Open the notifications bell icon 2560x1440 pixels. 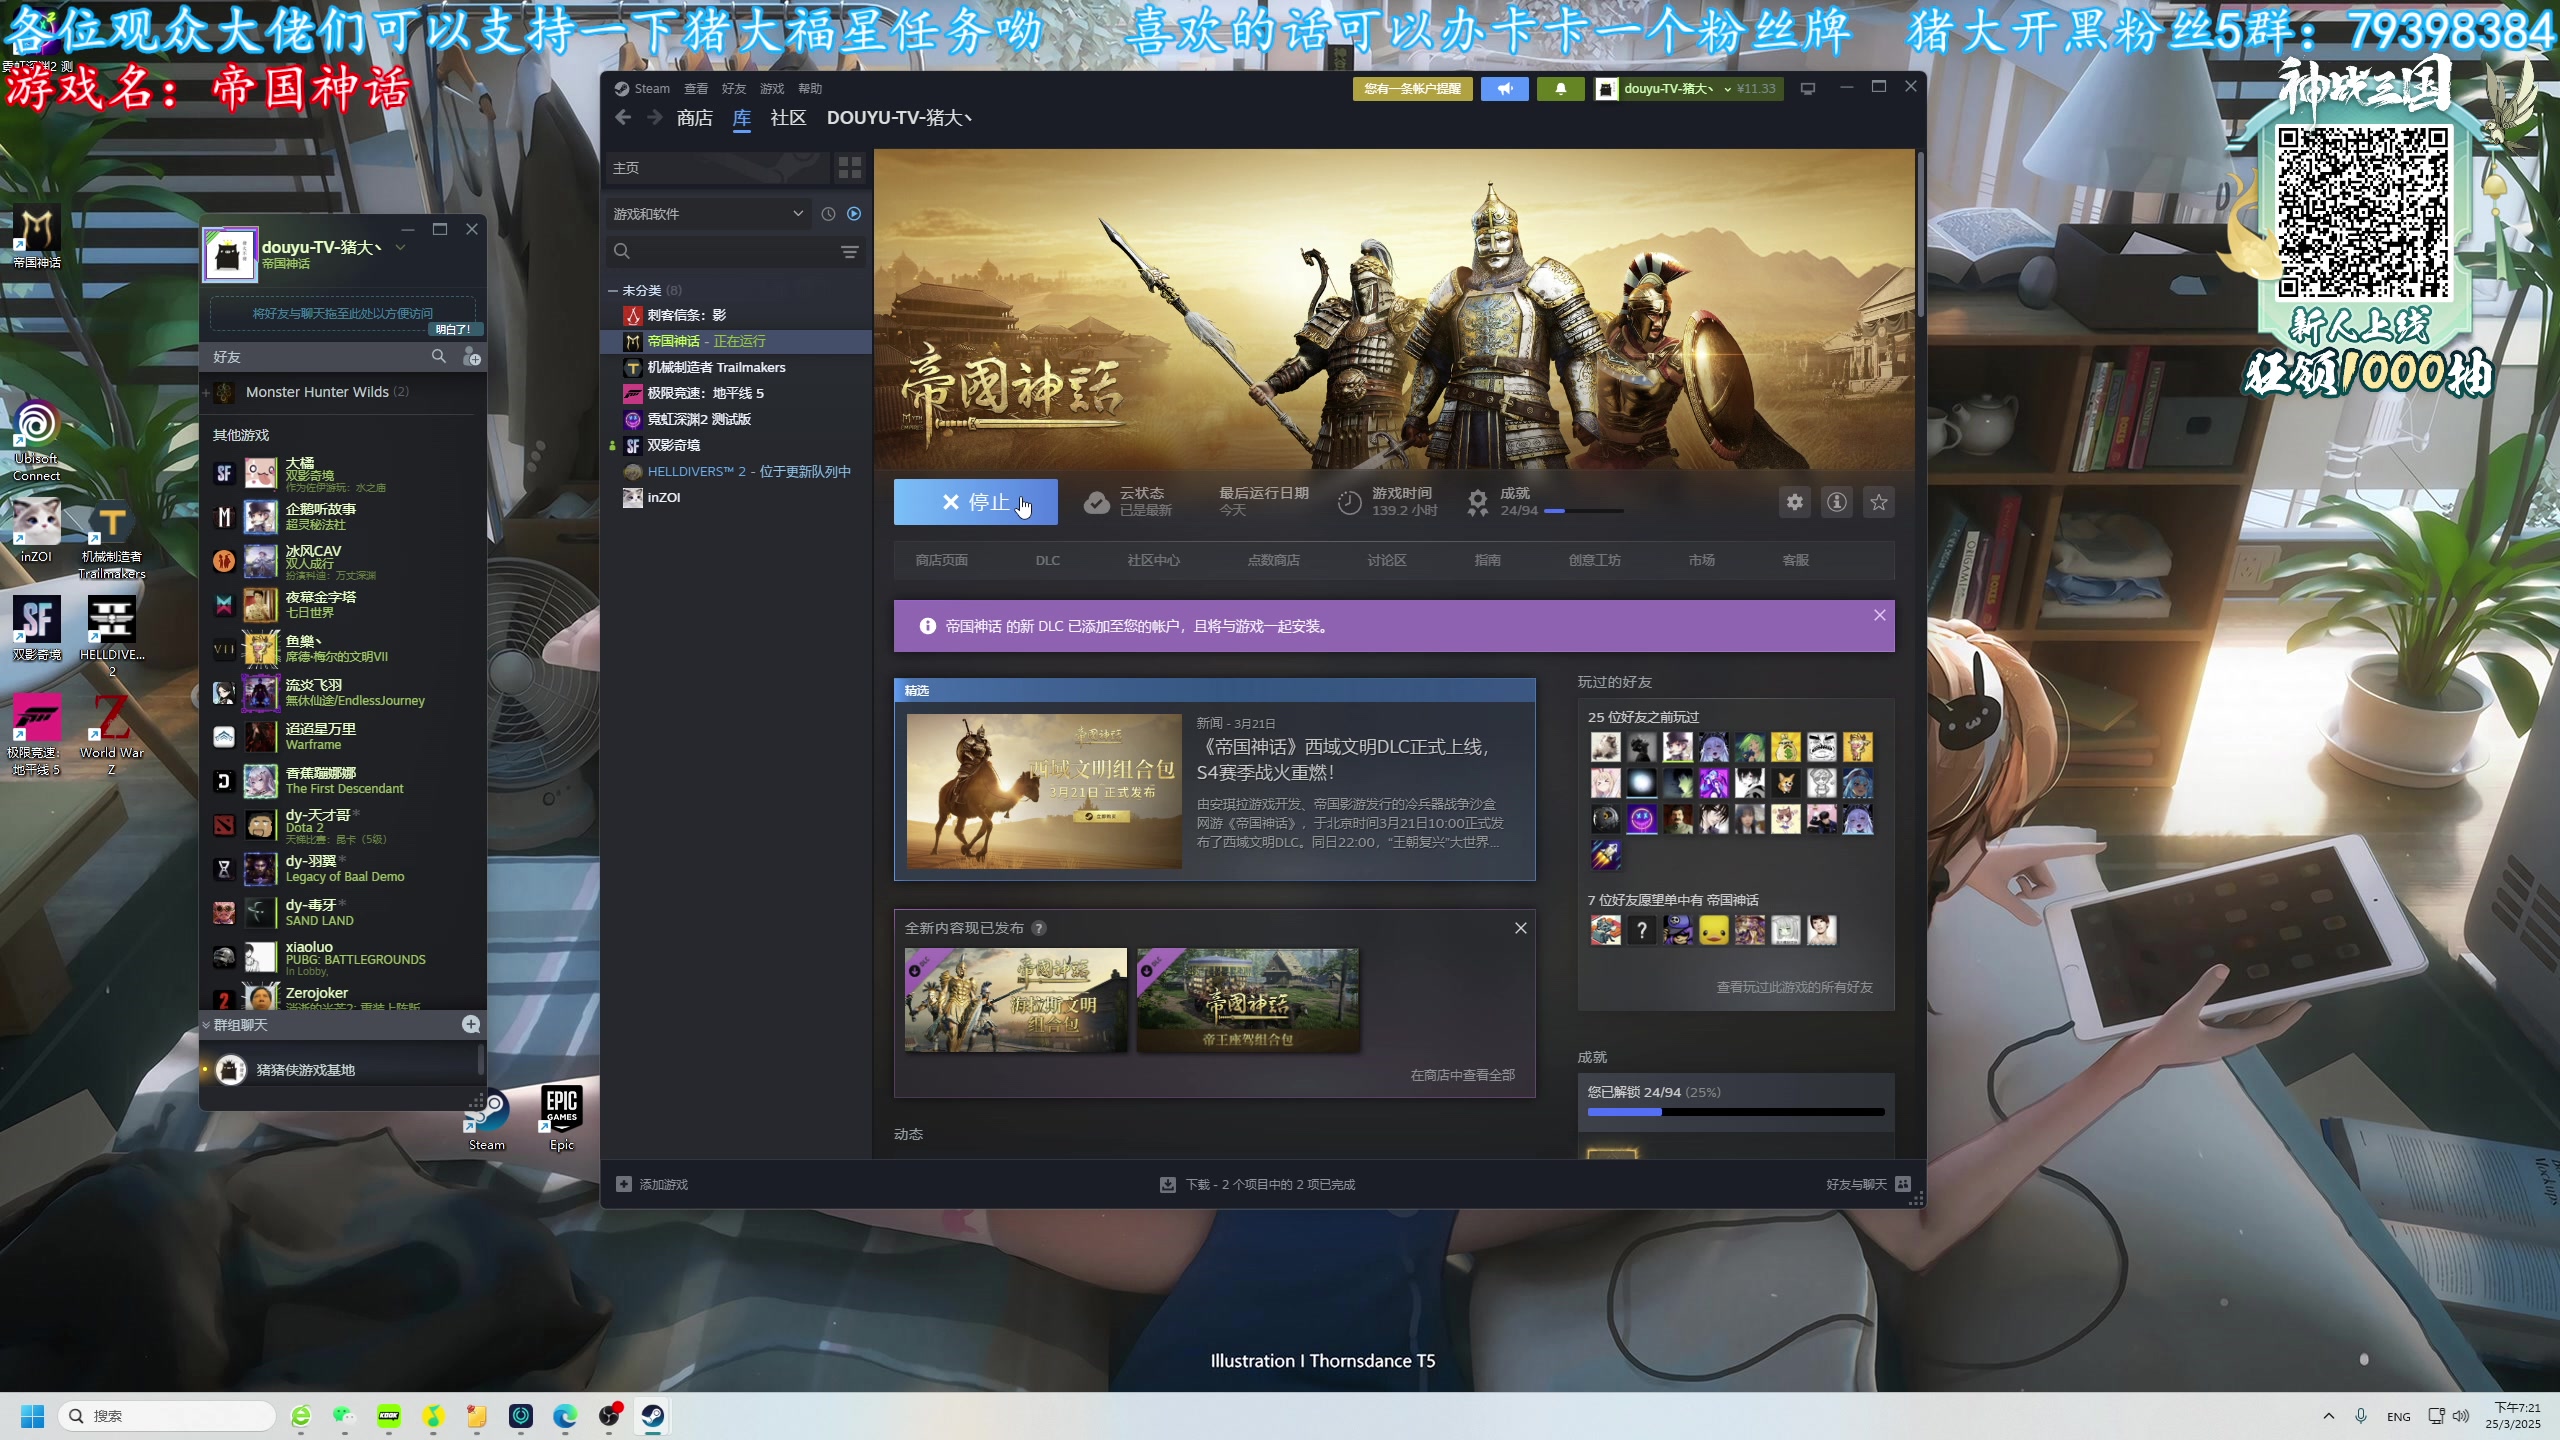[1560, 89]
